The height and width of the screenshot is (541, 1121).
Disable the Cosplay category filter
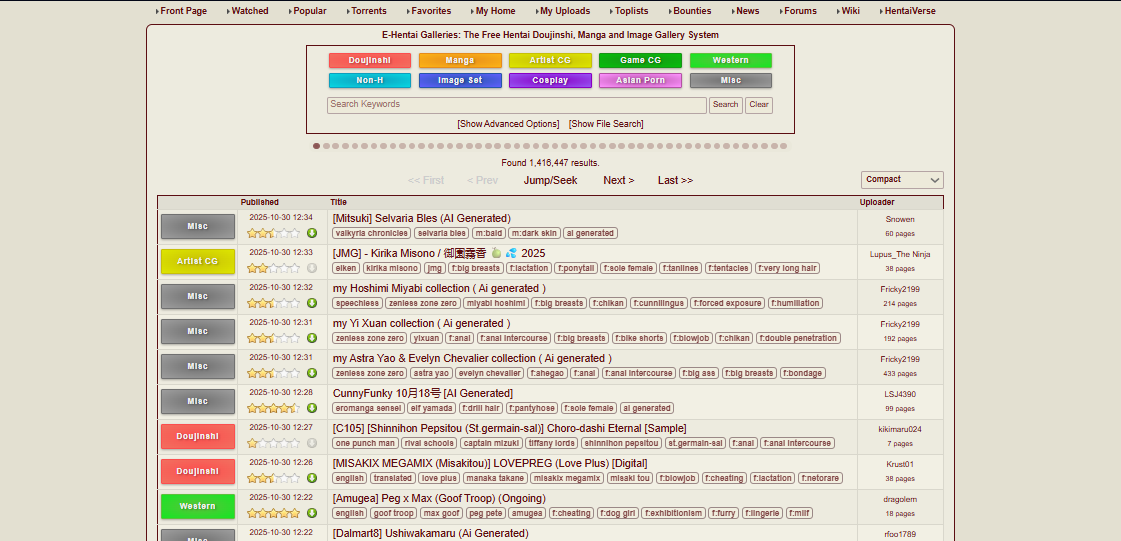pos(550,81)
